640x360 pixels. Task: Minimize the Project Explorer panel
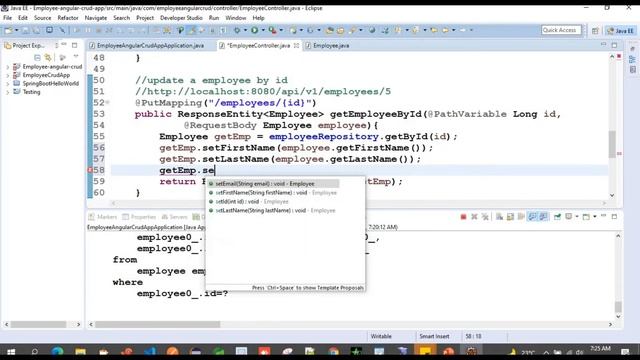(x=64, y=45)
